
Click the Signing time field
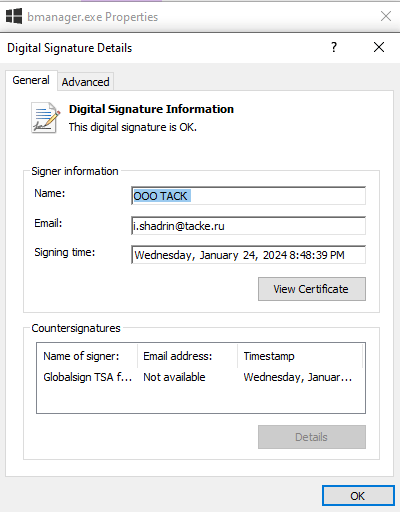pos(248,255)
